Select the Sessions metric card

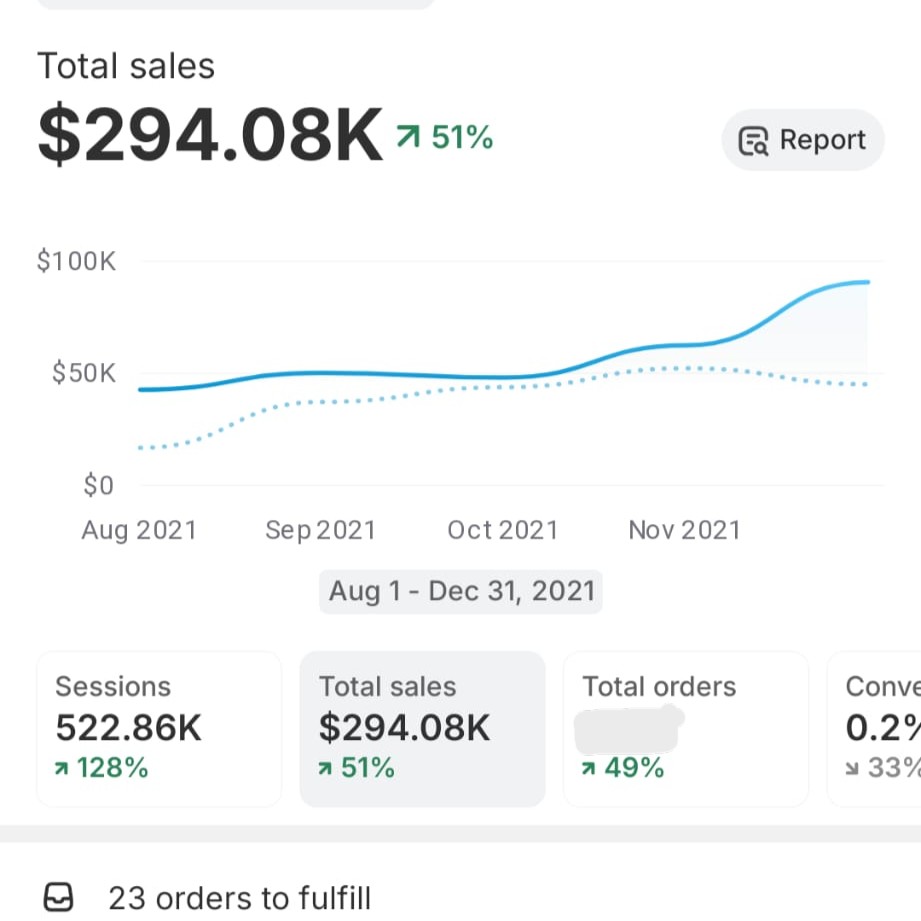(158, 728)
